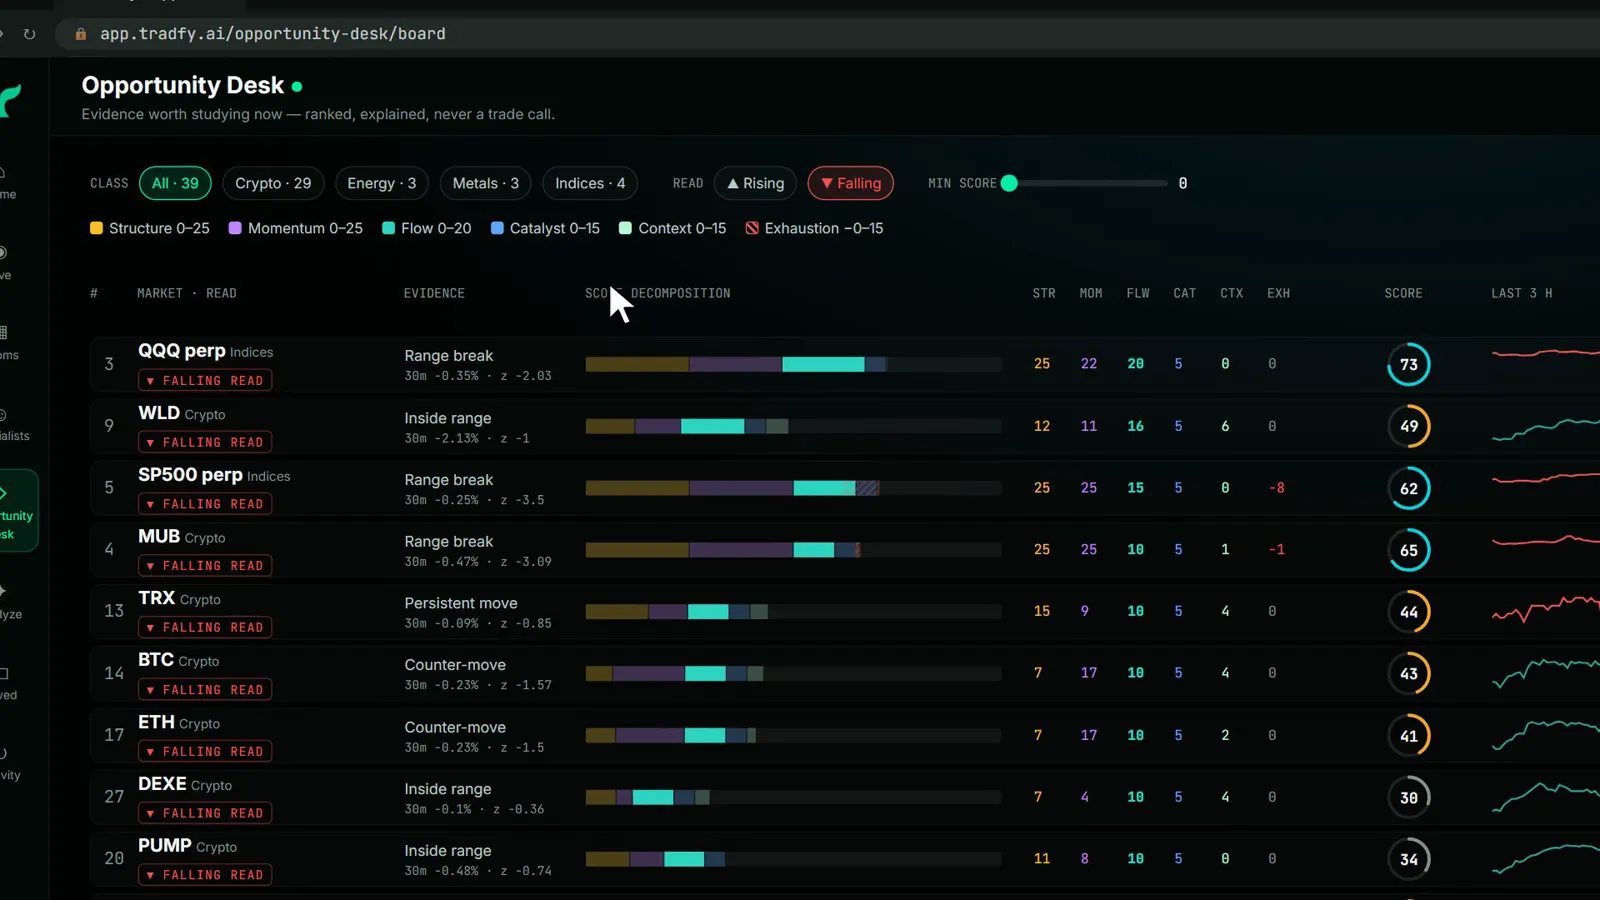This screenshot has height=900, width=1600.
Task: Click the PUMP score ring 34
Action: coord(1408,859)
